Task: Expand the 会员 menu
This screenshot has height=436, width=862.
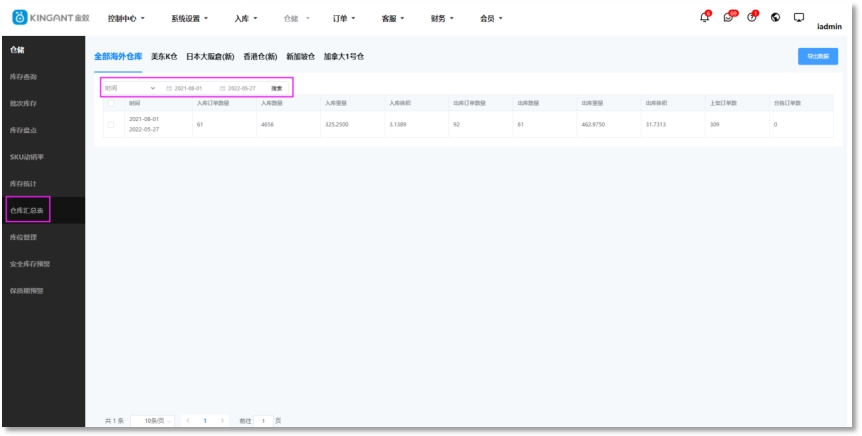Action: [x=491, y=18]
